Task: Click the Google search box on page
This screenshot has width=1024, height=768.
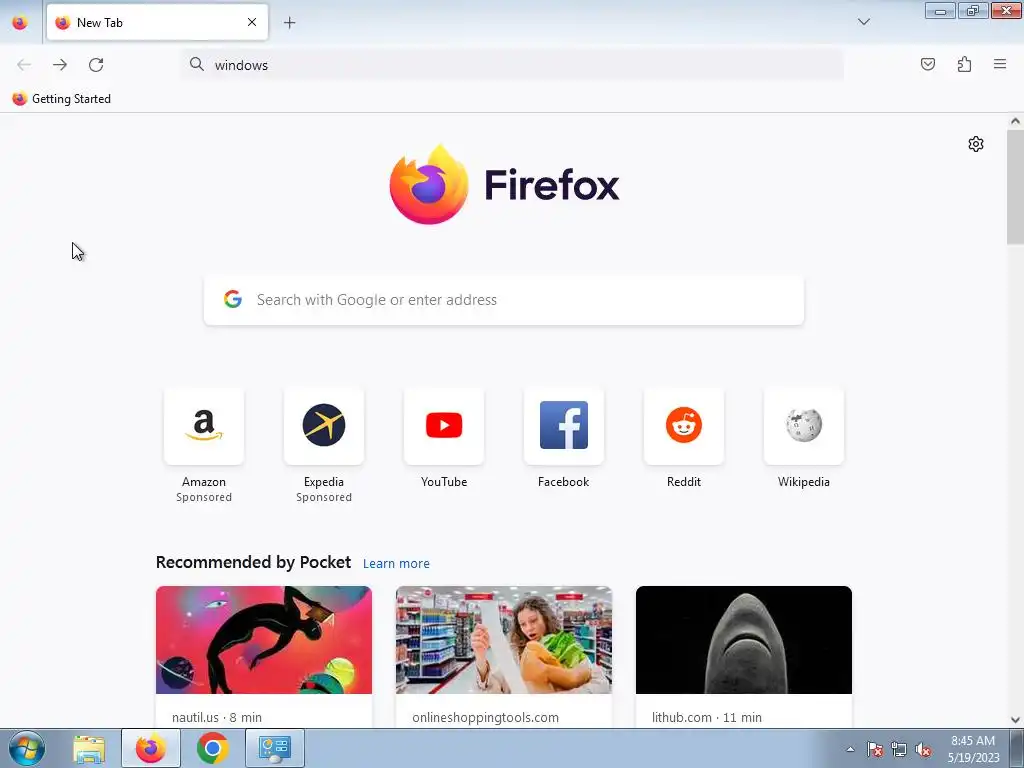Action: pos(504,300)
